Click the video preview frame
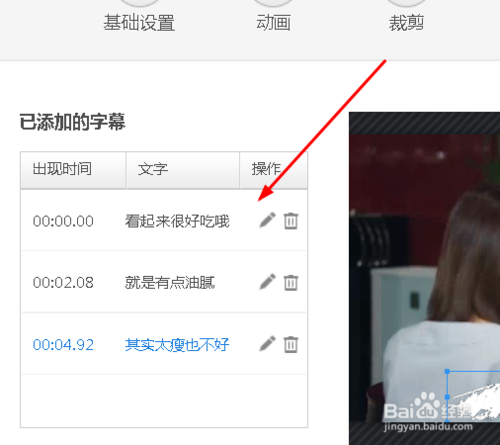This screenshot has height=445, width=500. coord(424,278)
